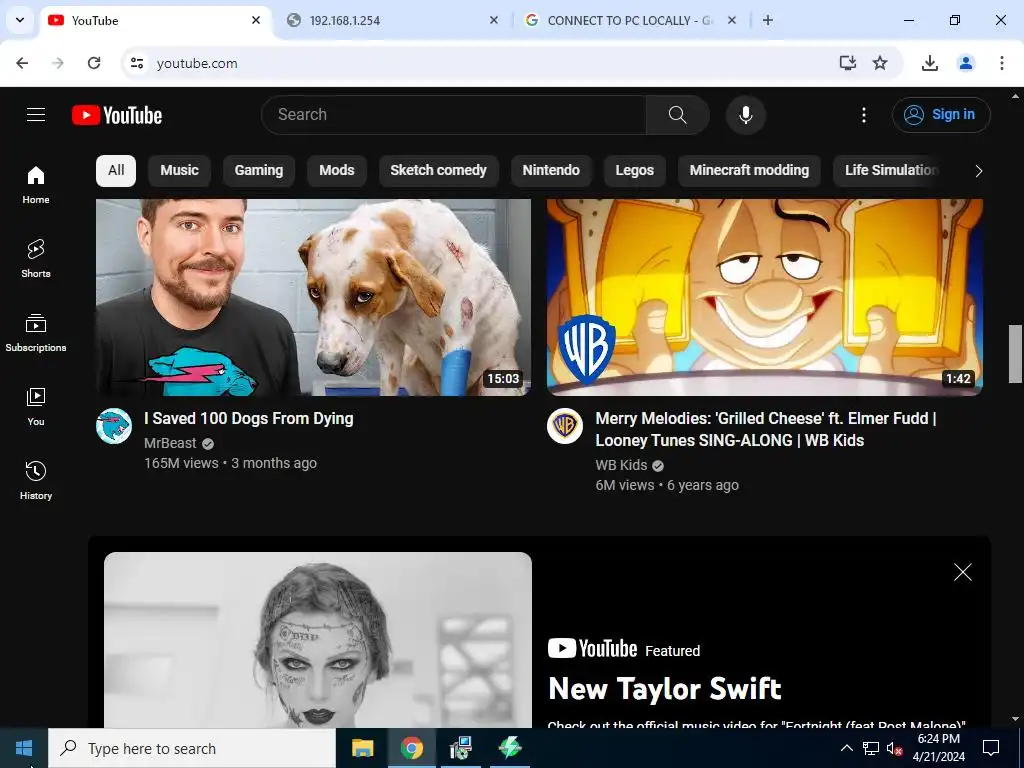Close the 192.168.1.254 tab
Viewport: 1024px width, 768px height.
[x=494, y=20]
